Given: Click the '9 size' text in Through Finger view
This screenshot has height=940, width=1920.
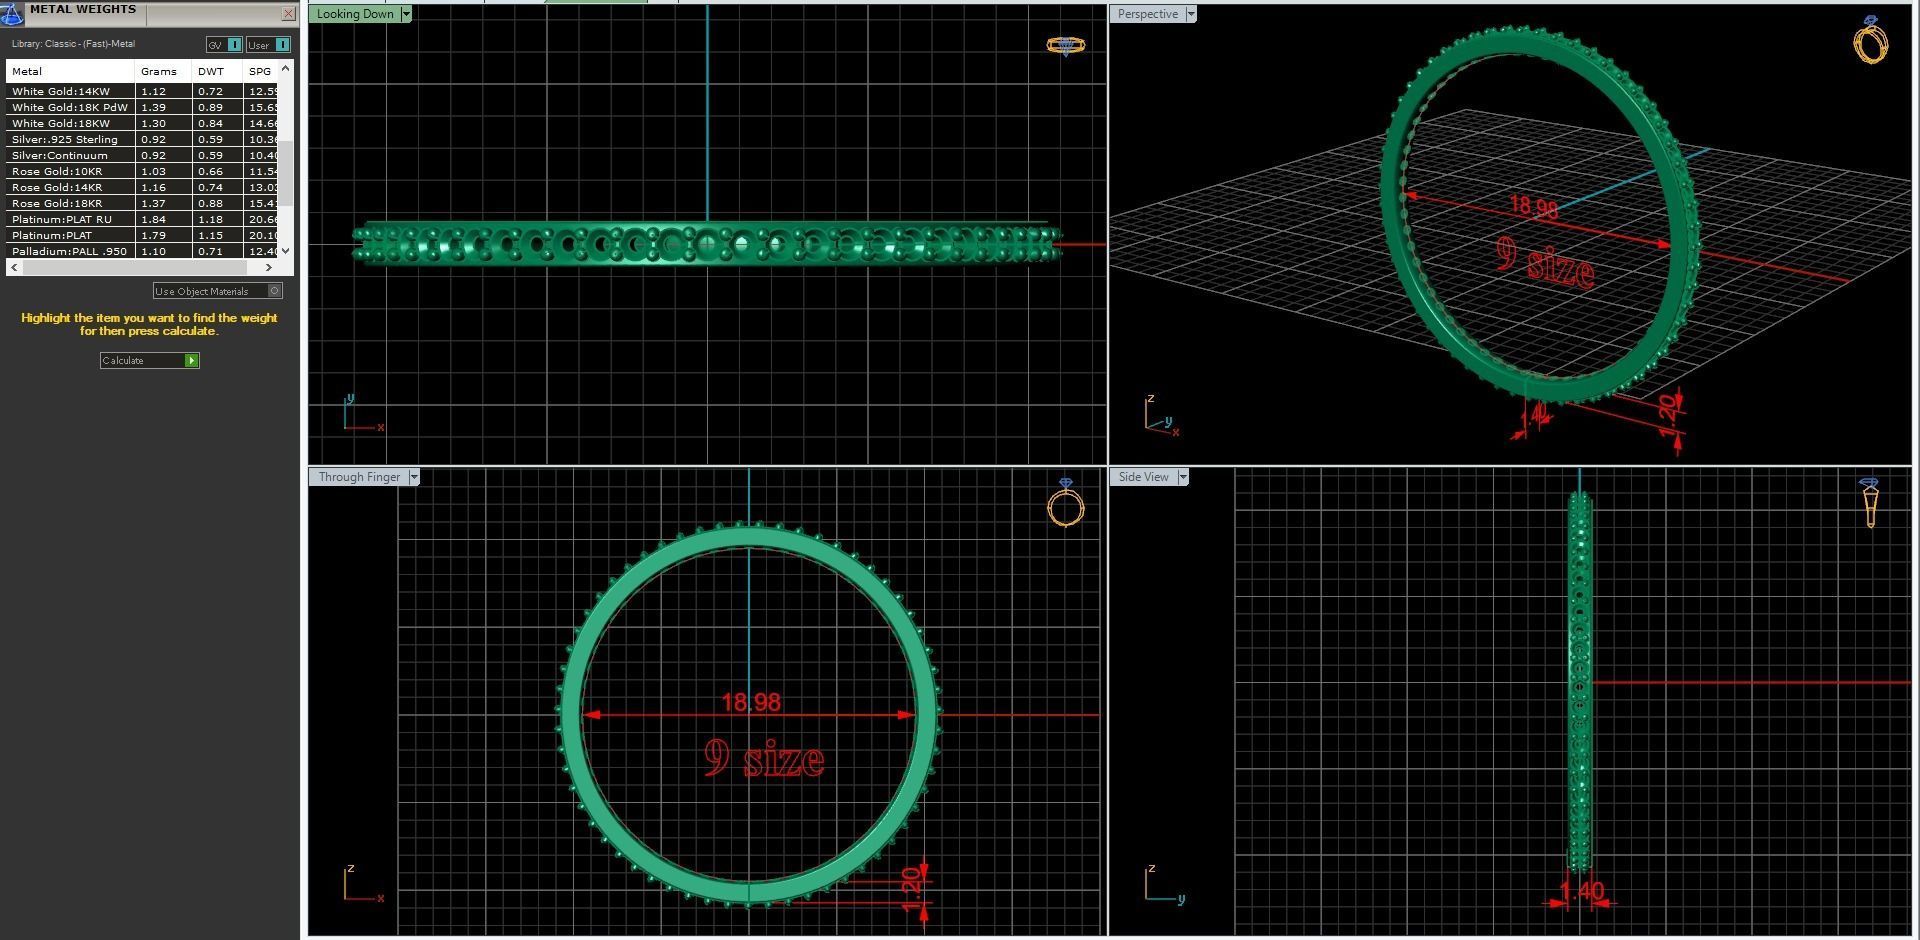Looking at the screenshot, I should click(x=765, y=759).
